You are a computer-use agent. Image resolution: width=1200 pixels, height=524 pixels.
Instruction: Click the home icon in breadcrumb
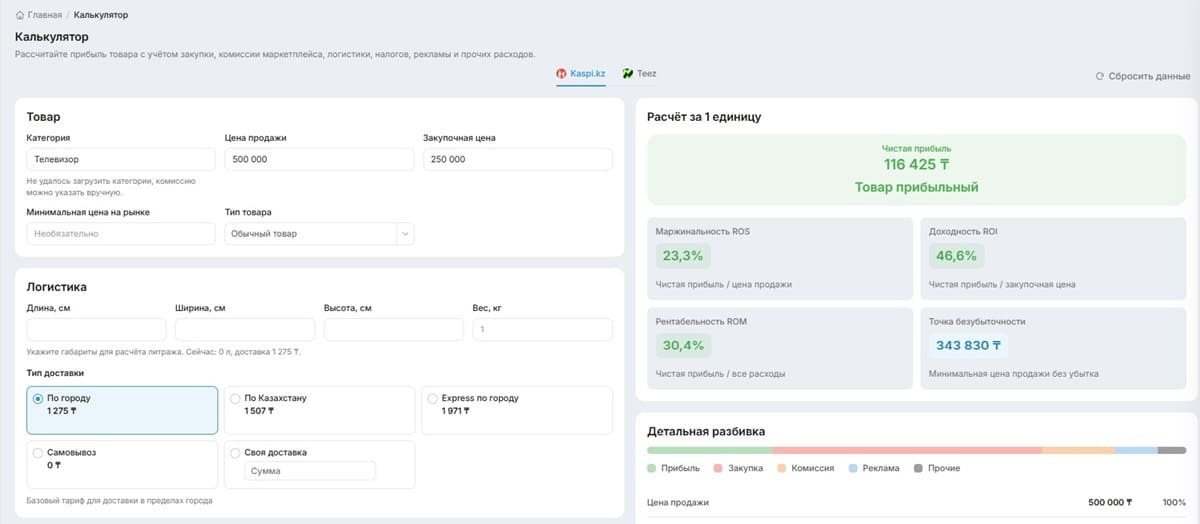pyautogui.click(x=21, y=15)
